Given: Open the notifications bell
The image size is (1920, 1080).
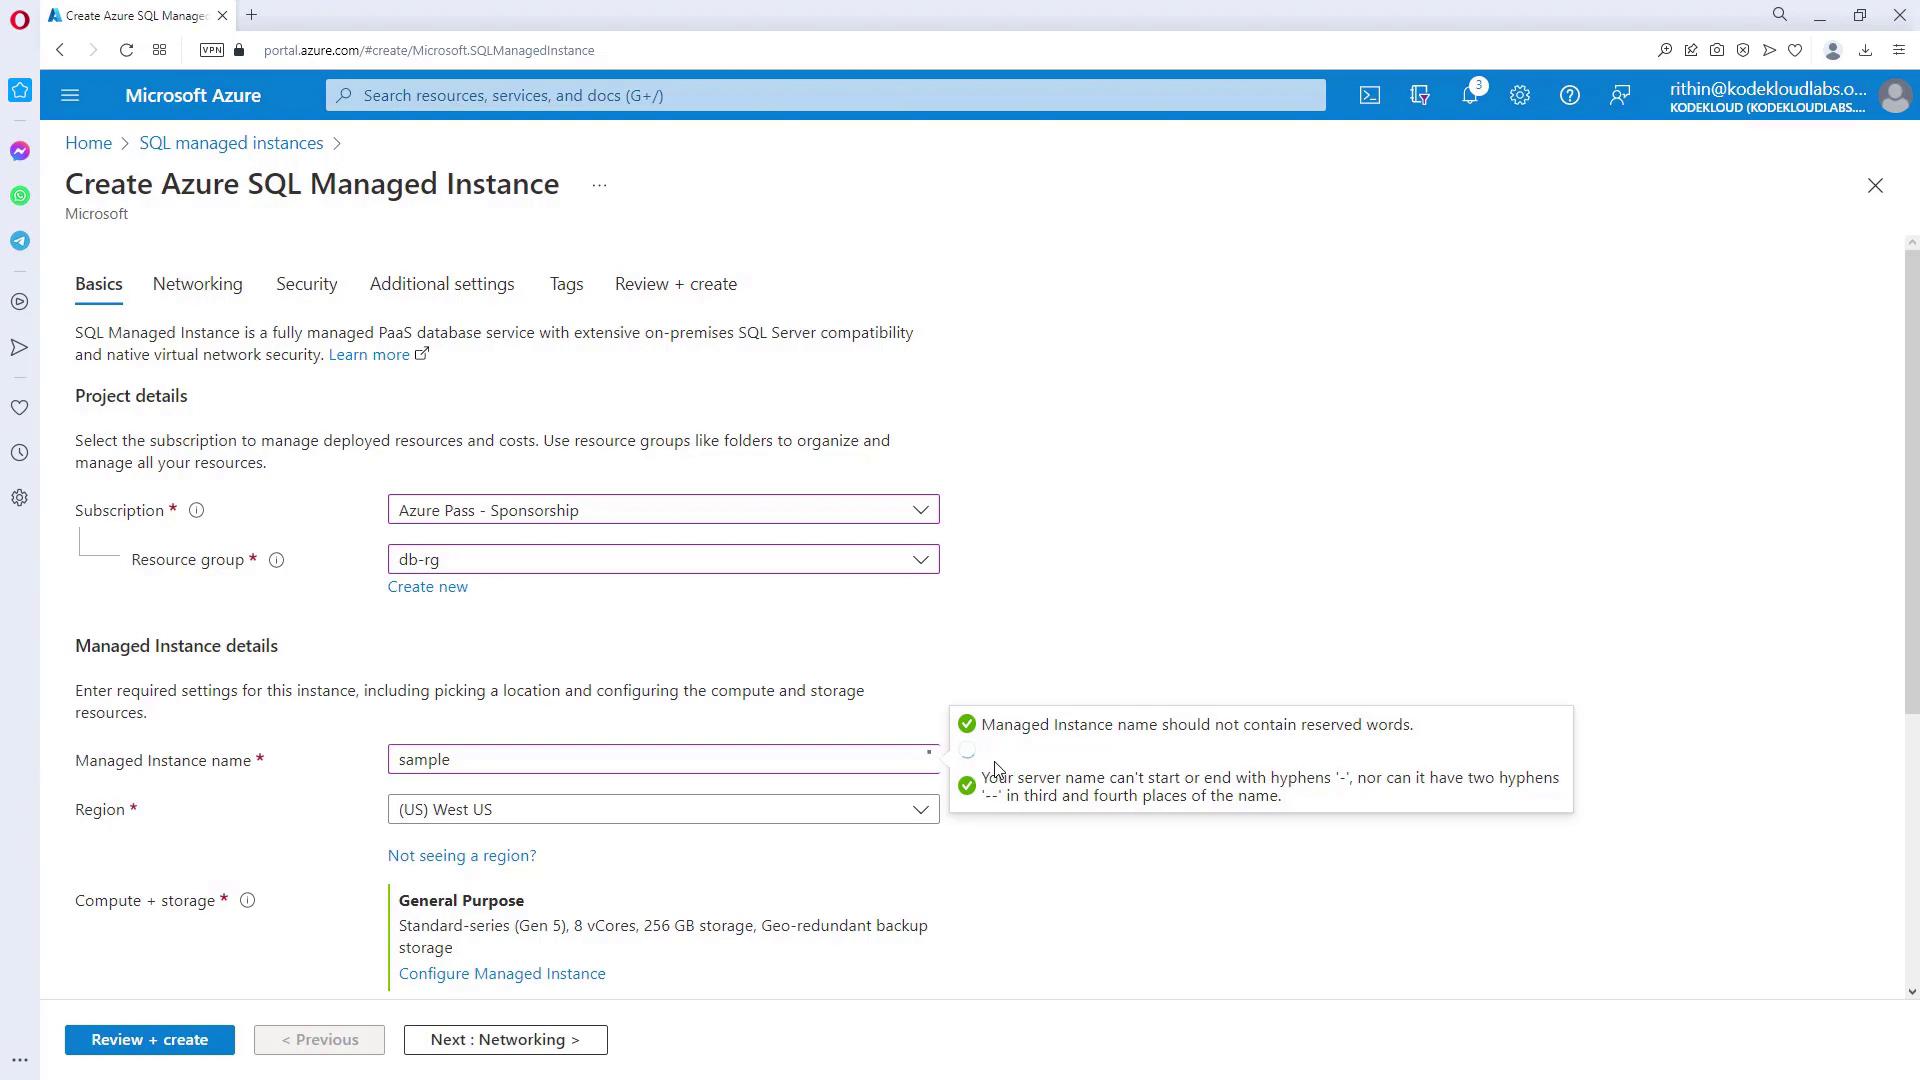Looking at the screenshot, I should tap(1469, 95).
